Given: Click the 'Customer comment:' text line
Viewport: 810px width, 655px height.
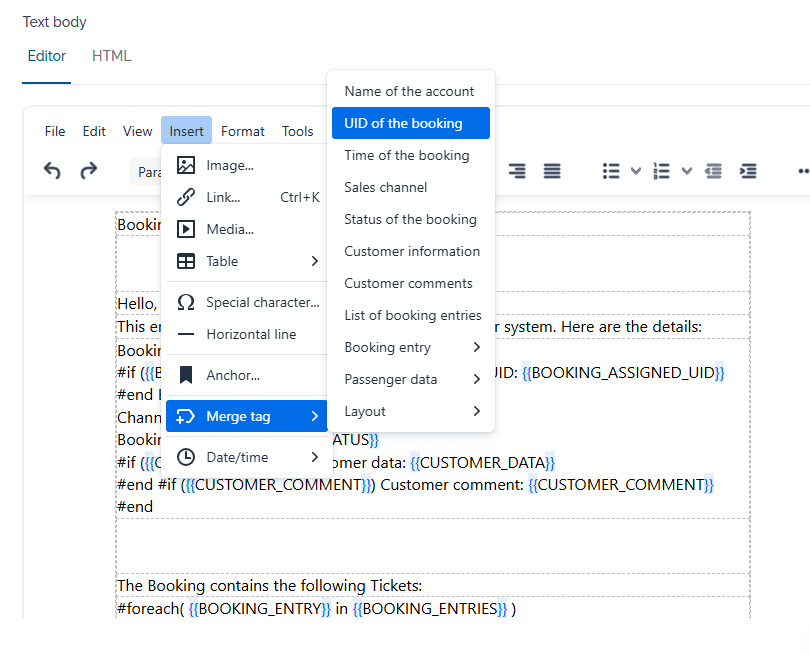Looking at the screenshot, I should click(x=452, y=485).
